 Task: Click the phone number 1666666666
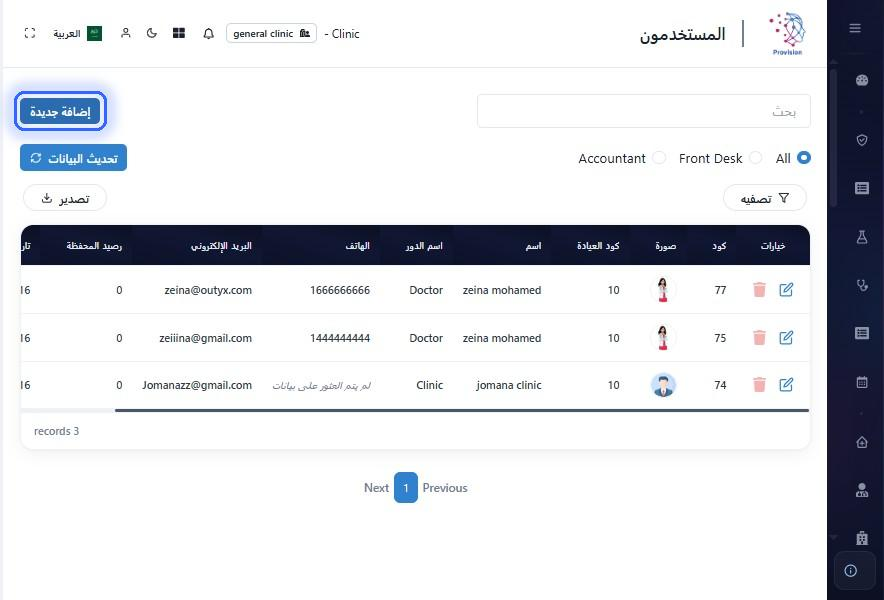coord(340,290)
